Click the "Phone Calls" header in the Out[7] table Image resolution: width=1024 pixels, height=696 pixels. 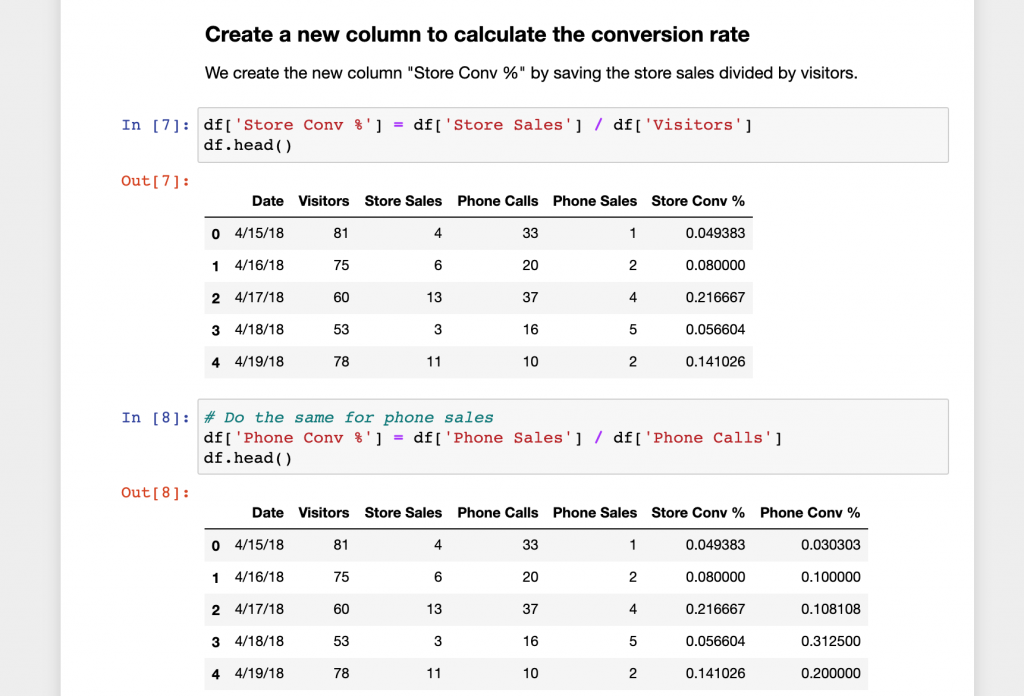coord(498,201)
